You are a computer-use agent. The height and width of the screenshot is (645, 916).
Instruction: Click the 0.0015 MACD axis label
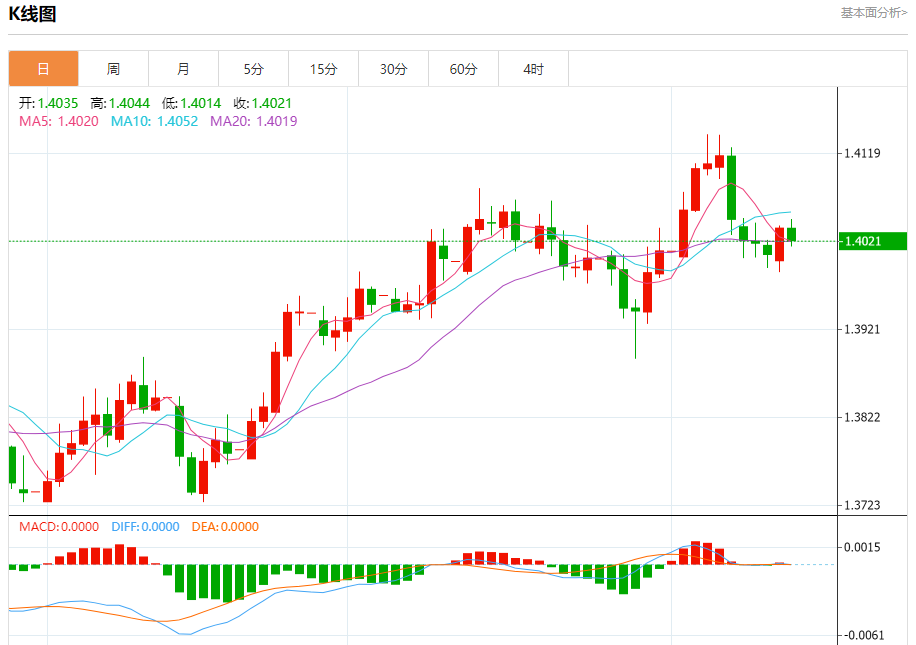click(862, 547)
